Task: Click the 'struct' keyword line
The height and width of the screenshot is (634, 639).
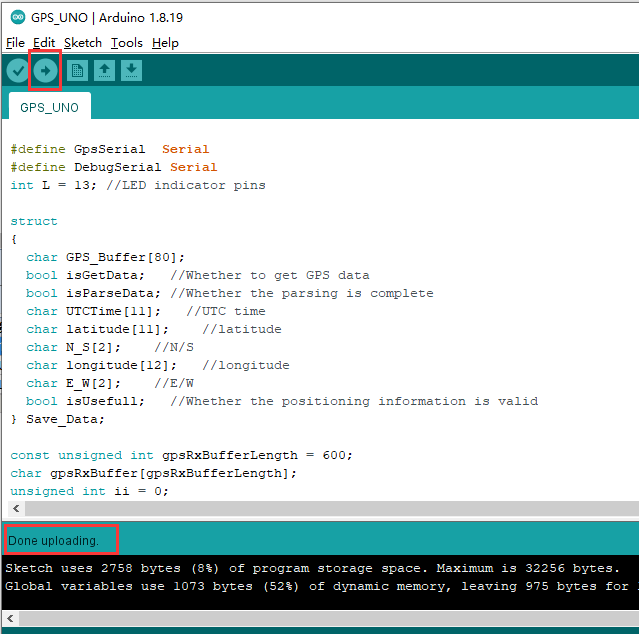Action: [34, 221]
